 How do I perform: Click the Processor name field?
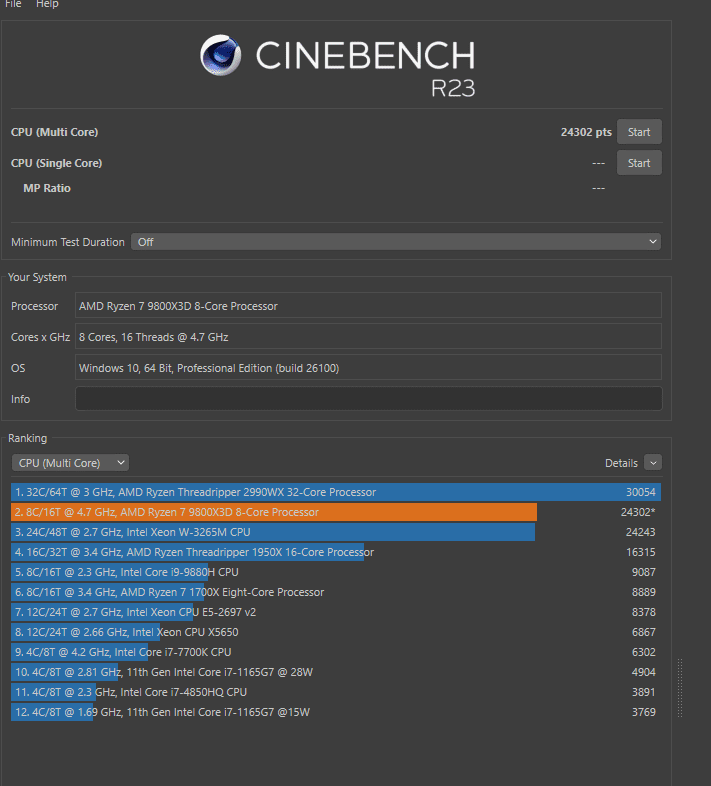tap(369, 306)
